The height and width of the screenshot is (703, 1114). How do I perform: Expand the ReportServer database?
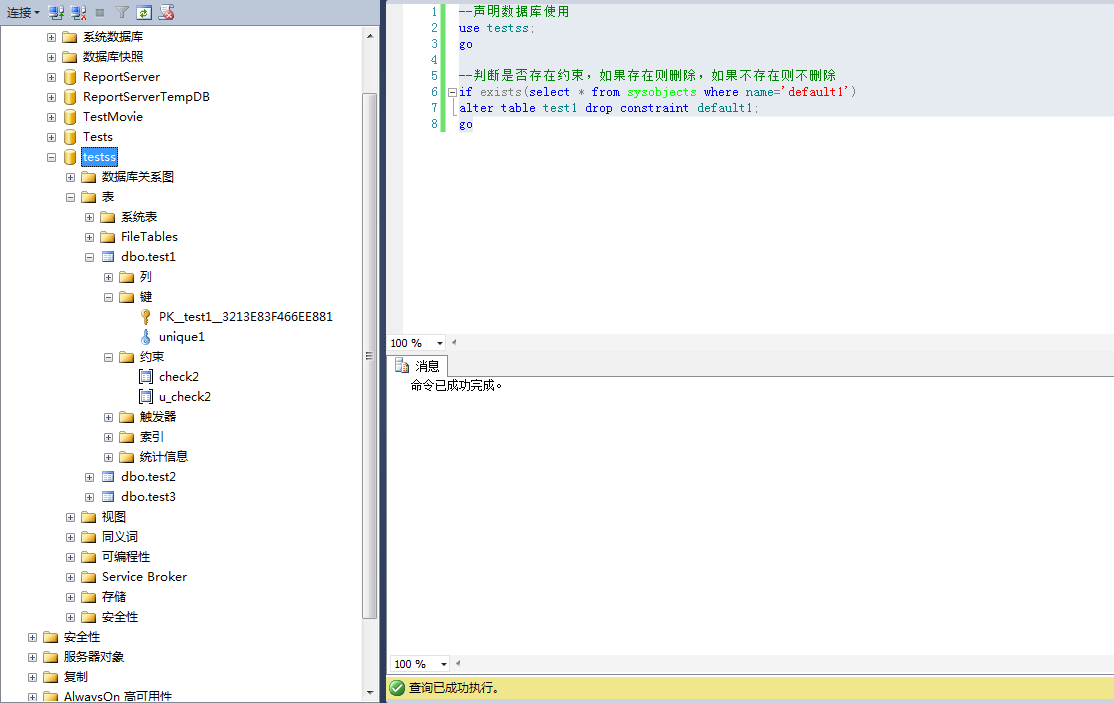pos(51,77)
